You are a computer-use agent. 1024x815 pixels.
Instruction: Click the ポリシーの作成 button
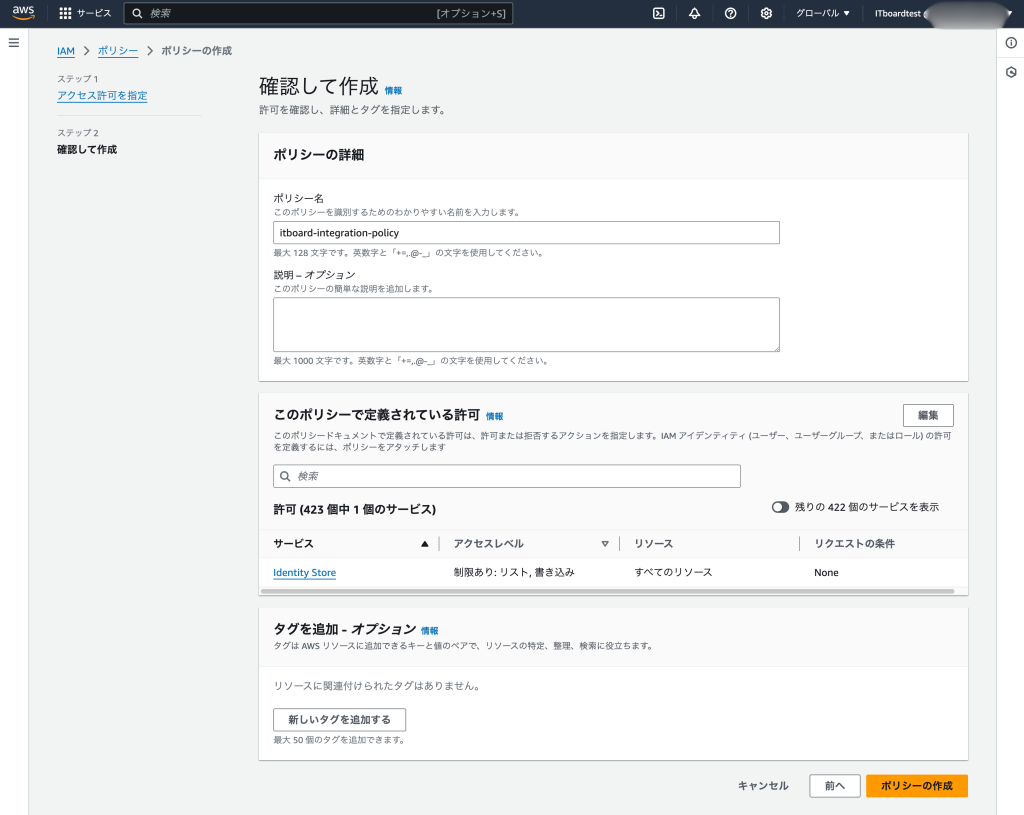[916, 786]
